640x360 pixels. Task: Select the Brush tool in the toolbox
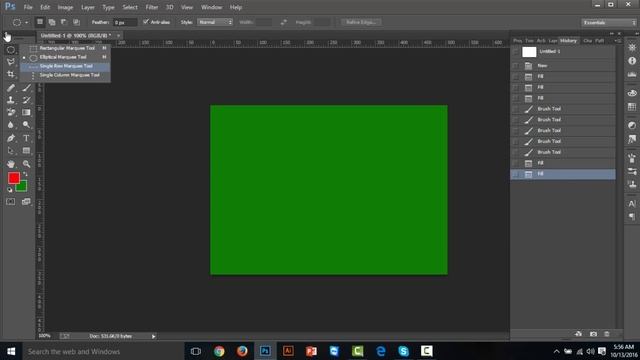tap(27, 88)
